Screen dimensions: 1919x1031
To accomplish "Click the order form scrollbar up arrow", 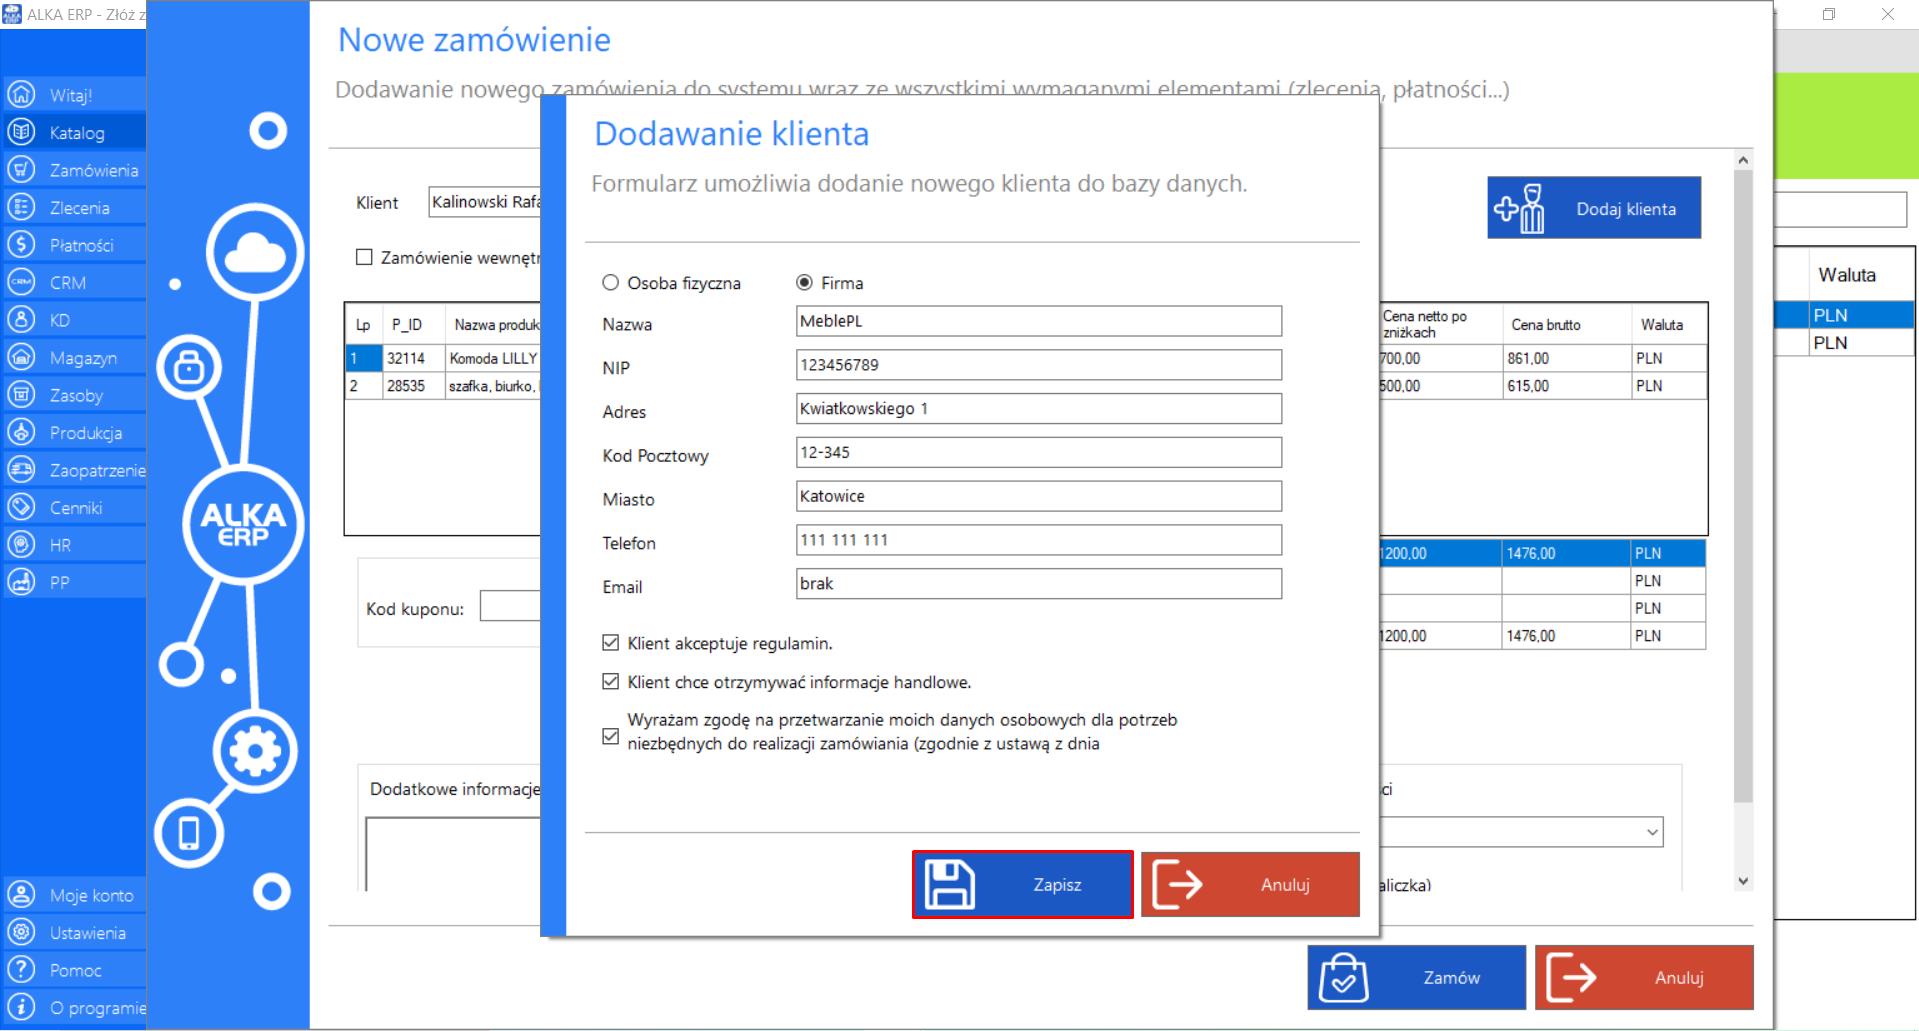I will pyautogui.click(x=1743, y=160).
